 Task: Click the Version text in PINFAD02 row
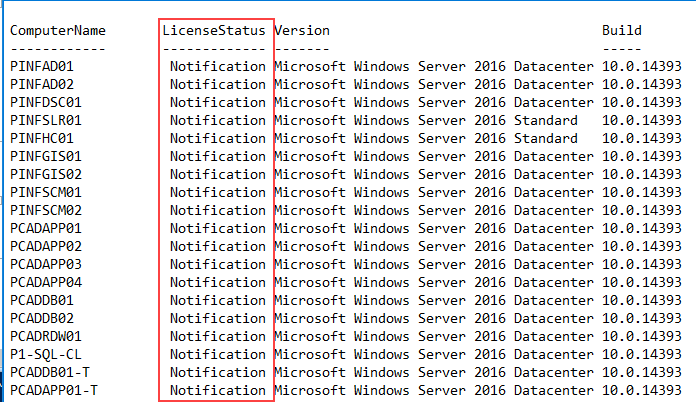tap(434, 84)
